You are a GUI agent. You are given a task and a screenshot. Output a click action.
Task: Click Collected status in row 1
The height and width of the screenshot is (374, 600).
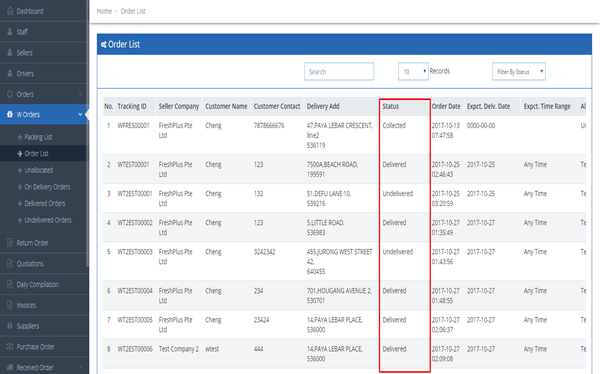pos(394,126)
